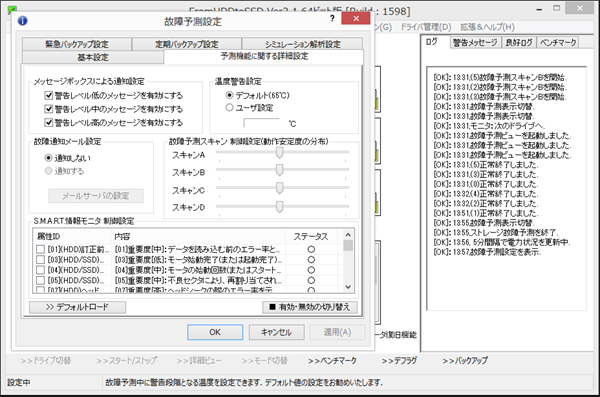Click SMART list scrollbar down arrow
Viewport: 600px width, 397px height.
coord(348,287)
